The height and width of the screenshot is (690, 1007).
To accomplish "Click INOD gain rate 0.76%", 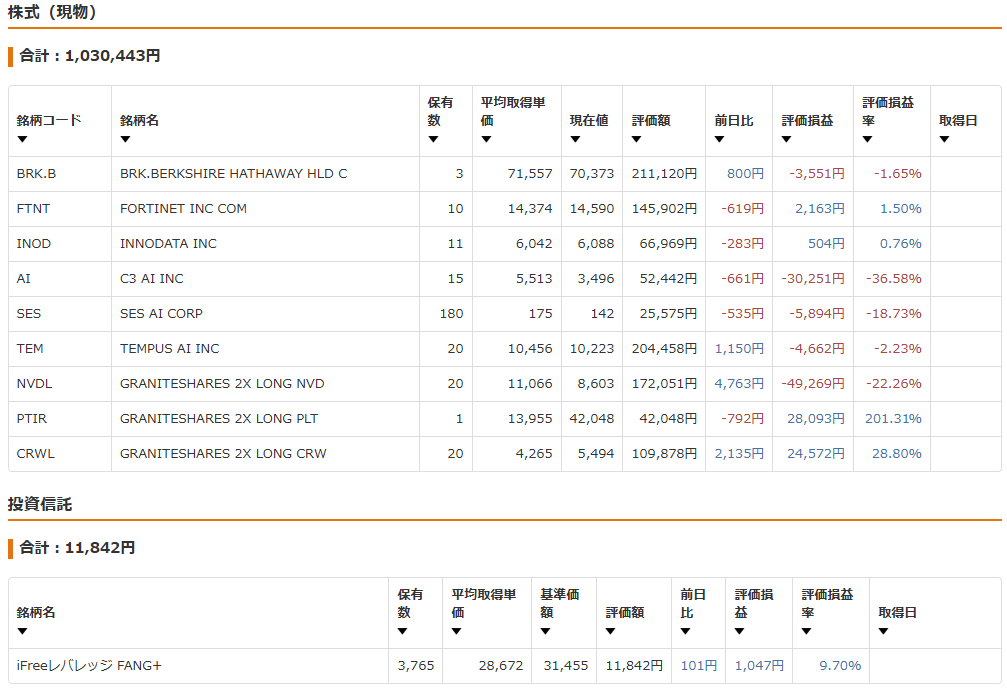I will click(x=900, y=244).
